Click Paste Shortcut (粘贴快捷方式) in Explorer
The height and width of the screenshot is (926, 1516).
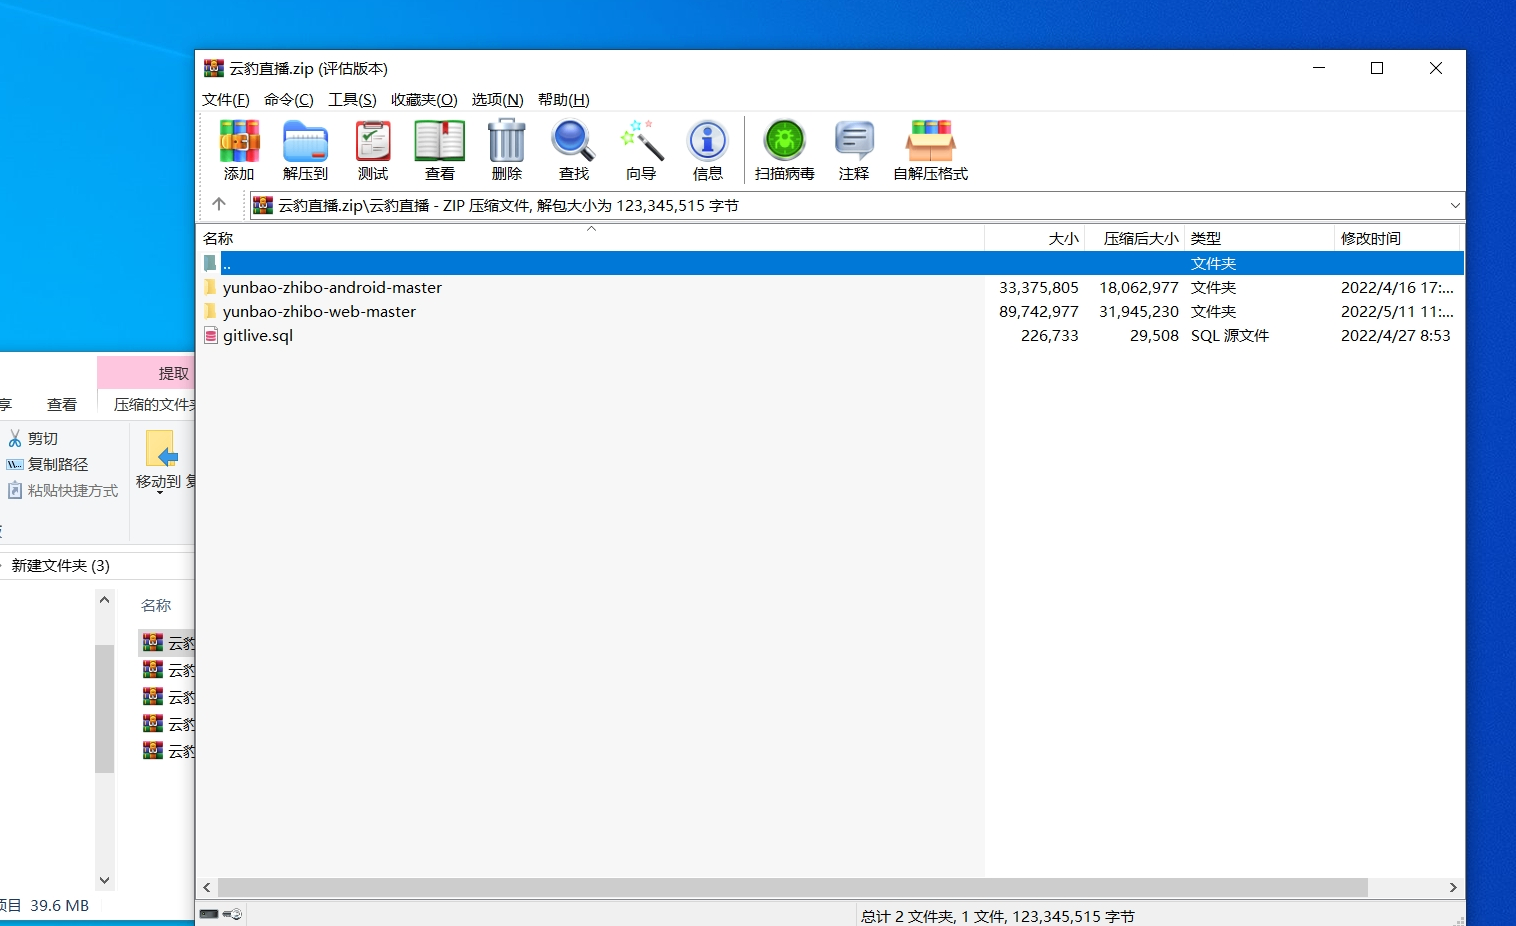pos(63,490)
